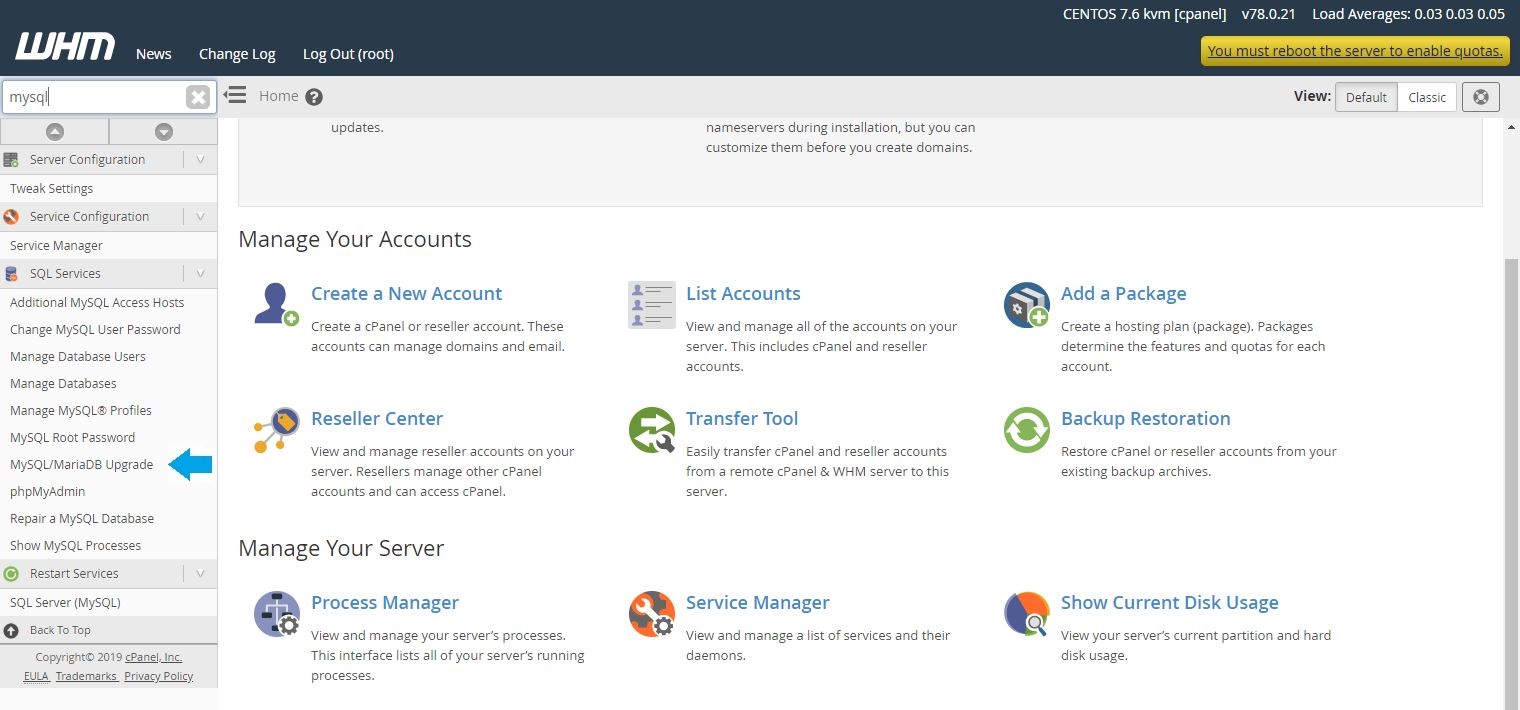Image resolution: width=1520 pixels, height=710 pixels.
Task: Click the Server Configuration category icon
Action: point(11,160)
